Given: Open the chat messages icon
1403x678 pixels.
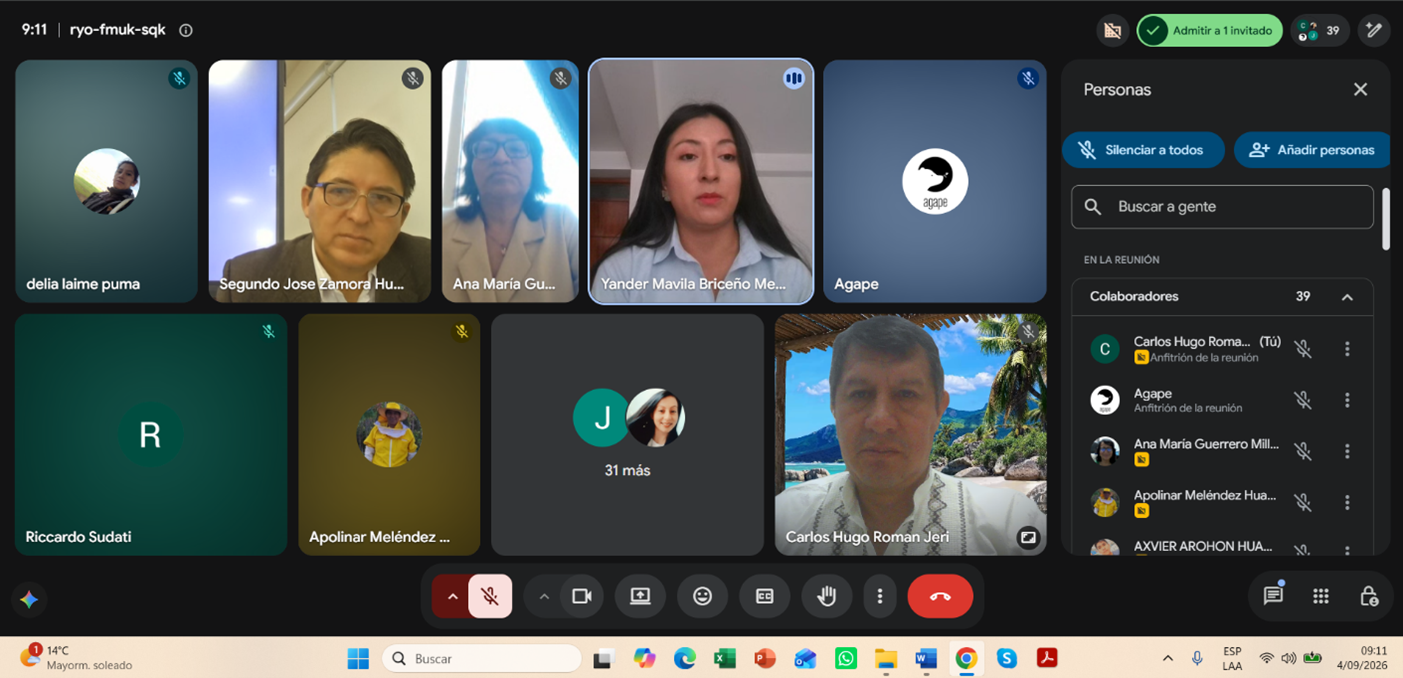Looking at the screenshot, I should point(1273,596).
